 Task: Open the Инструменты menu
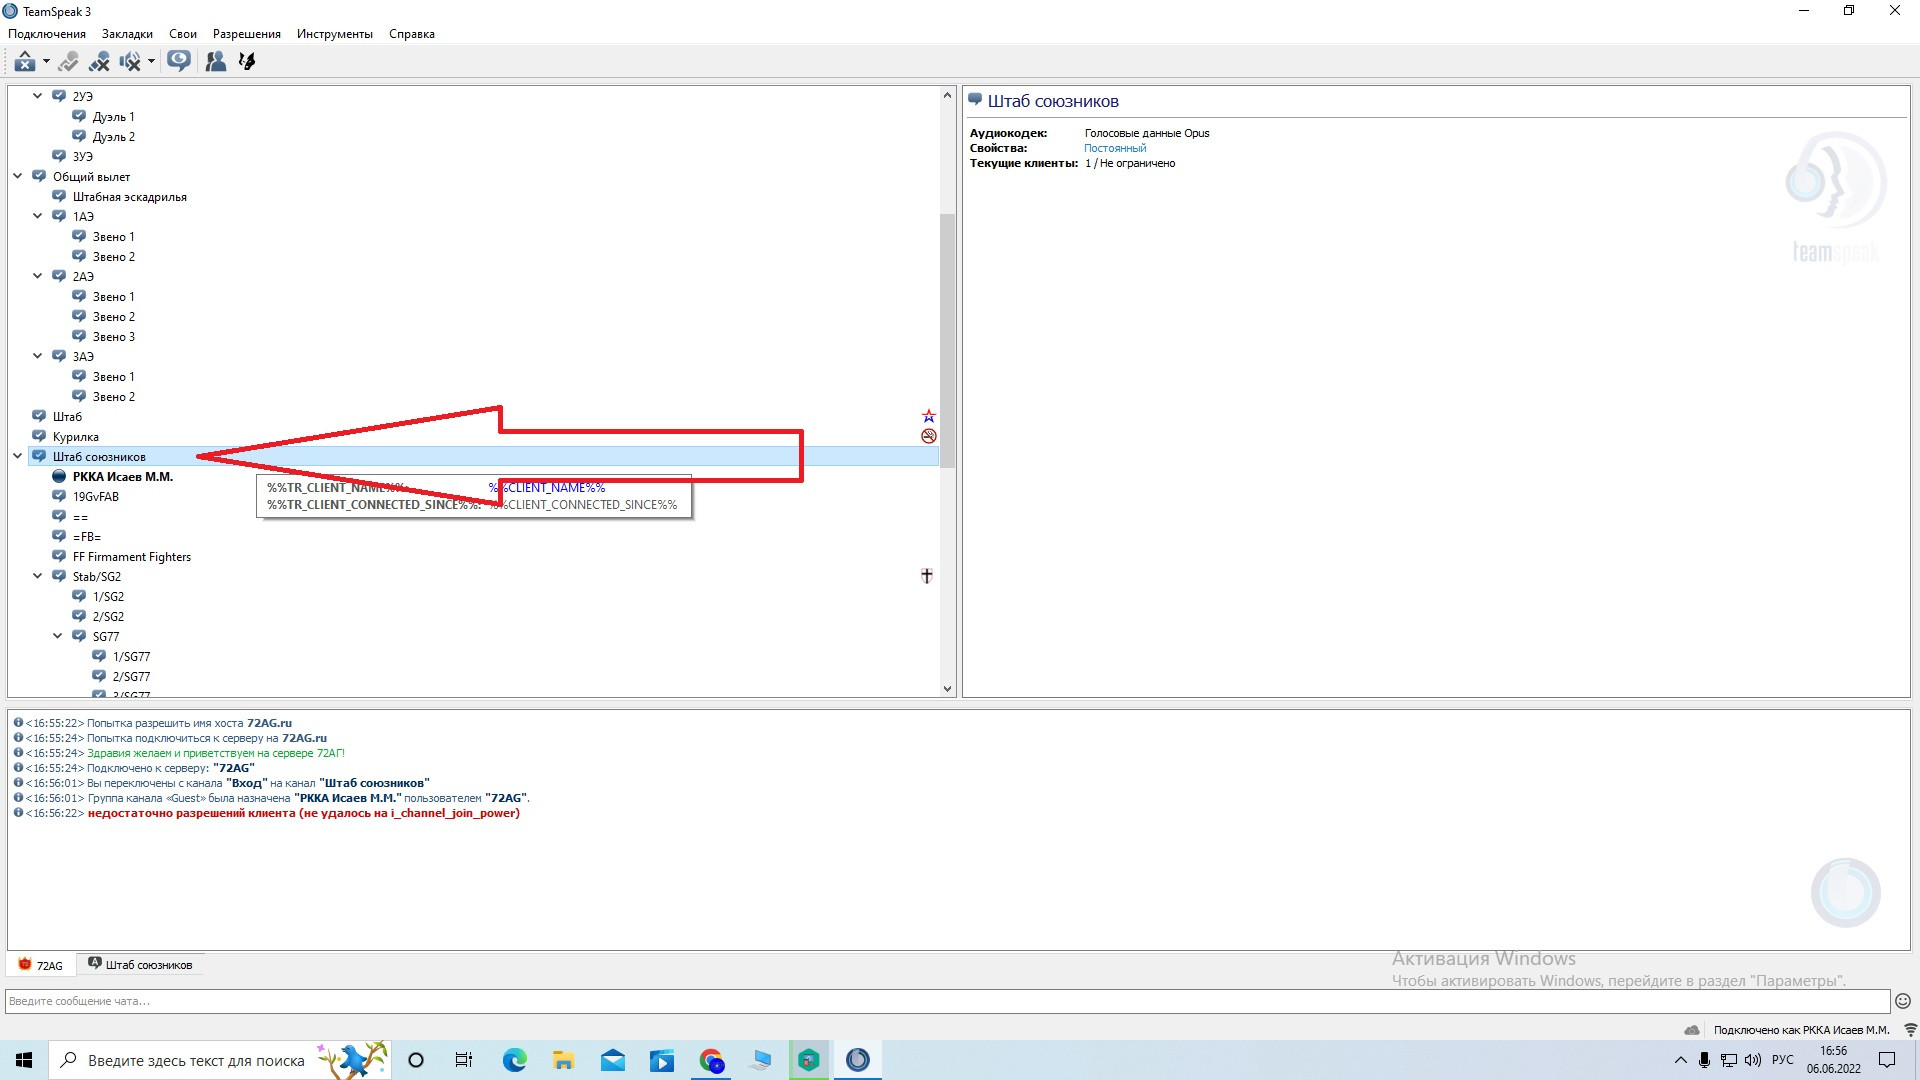[335, 34]
